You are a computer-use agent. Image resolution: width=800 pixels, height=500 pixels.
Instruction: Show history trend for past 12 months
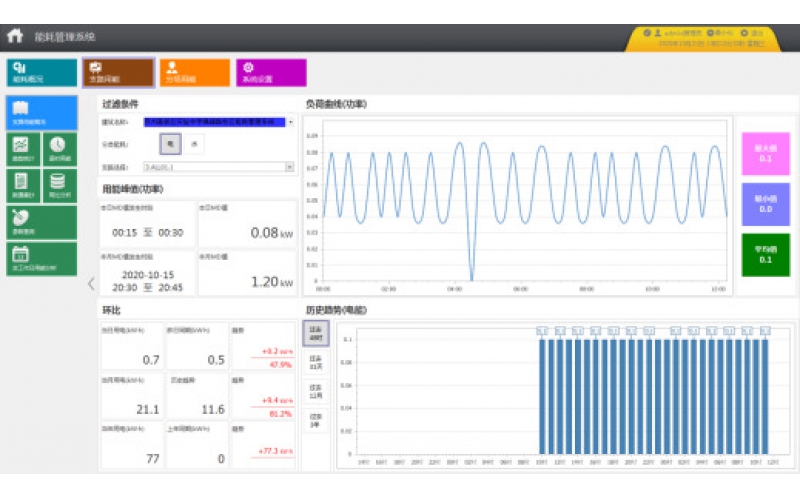[x=316, y=391]
